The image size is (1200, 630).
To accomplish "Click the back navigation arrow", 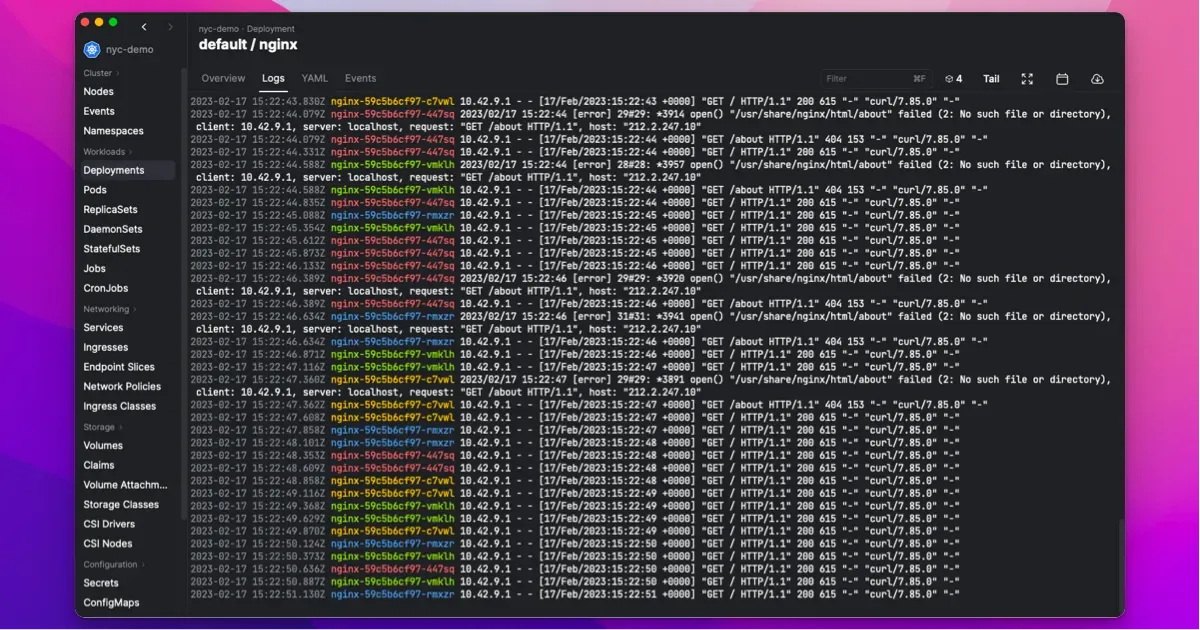I will [x=144, y=27].
